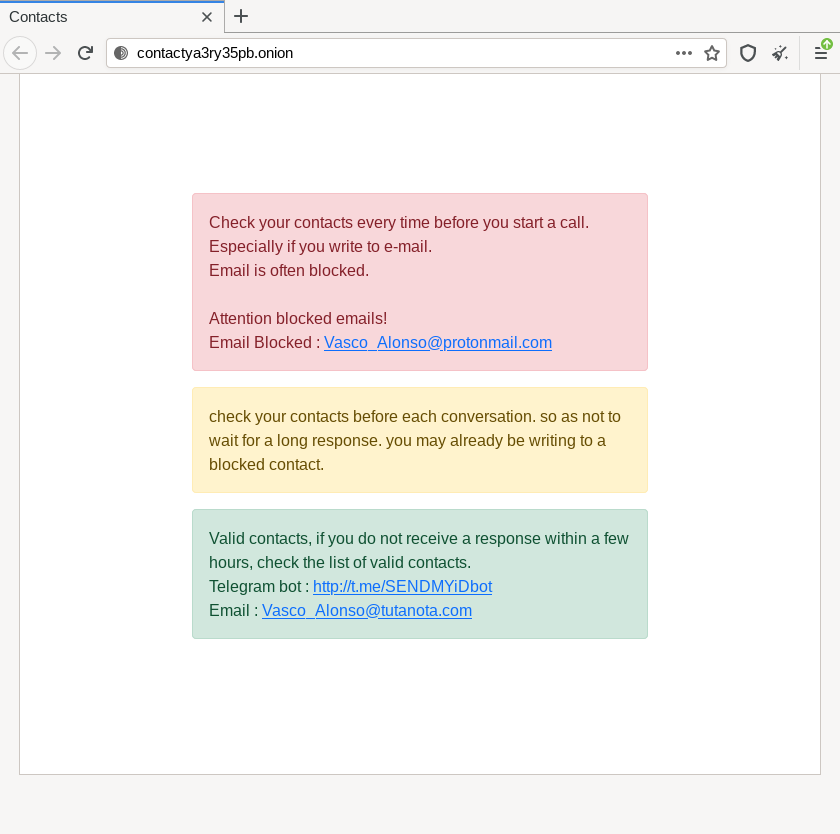Open the Vasco_Alonso@protonmail.com link
The width and height of the screenshot is (840, 834).
[x=438, y=342]
